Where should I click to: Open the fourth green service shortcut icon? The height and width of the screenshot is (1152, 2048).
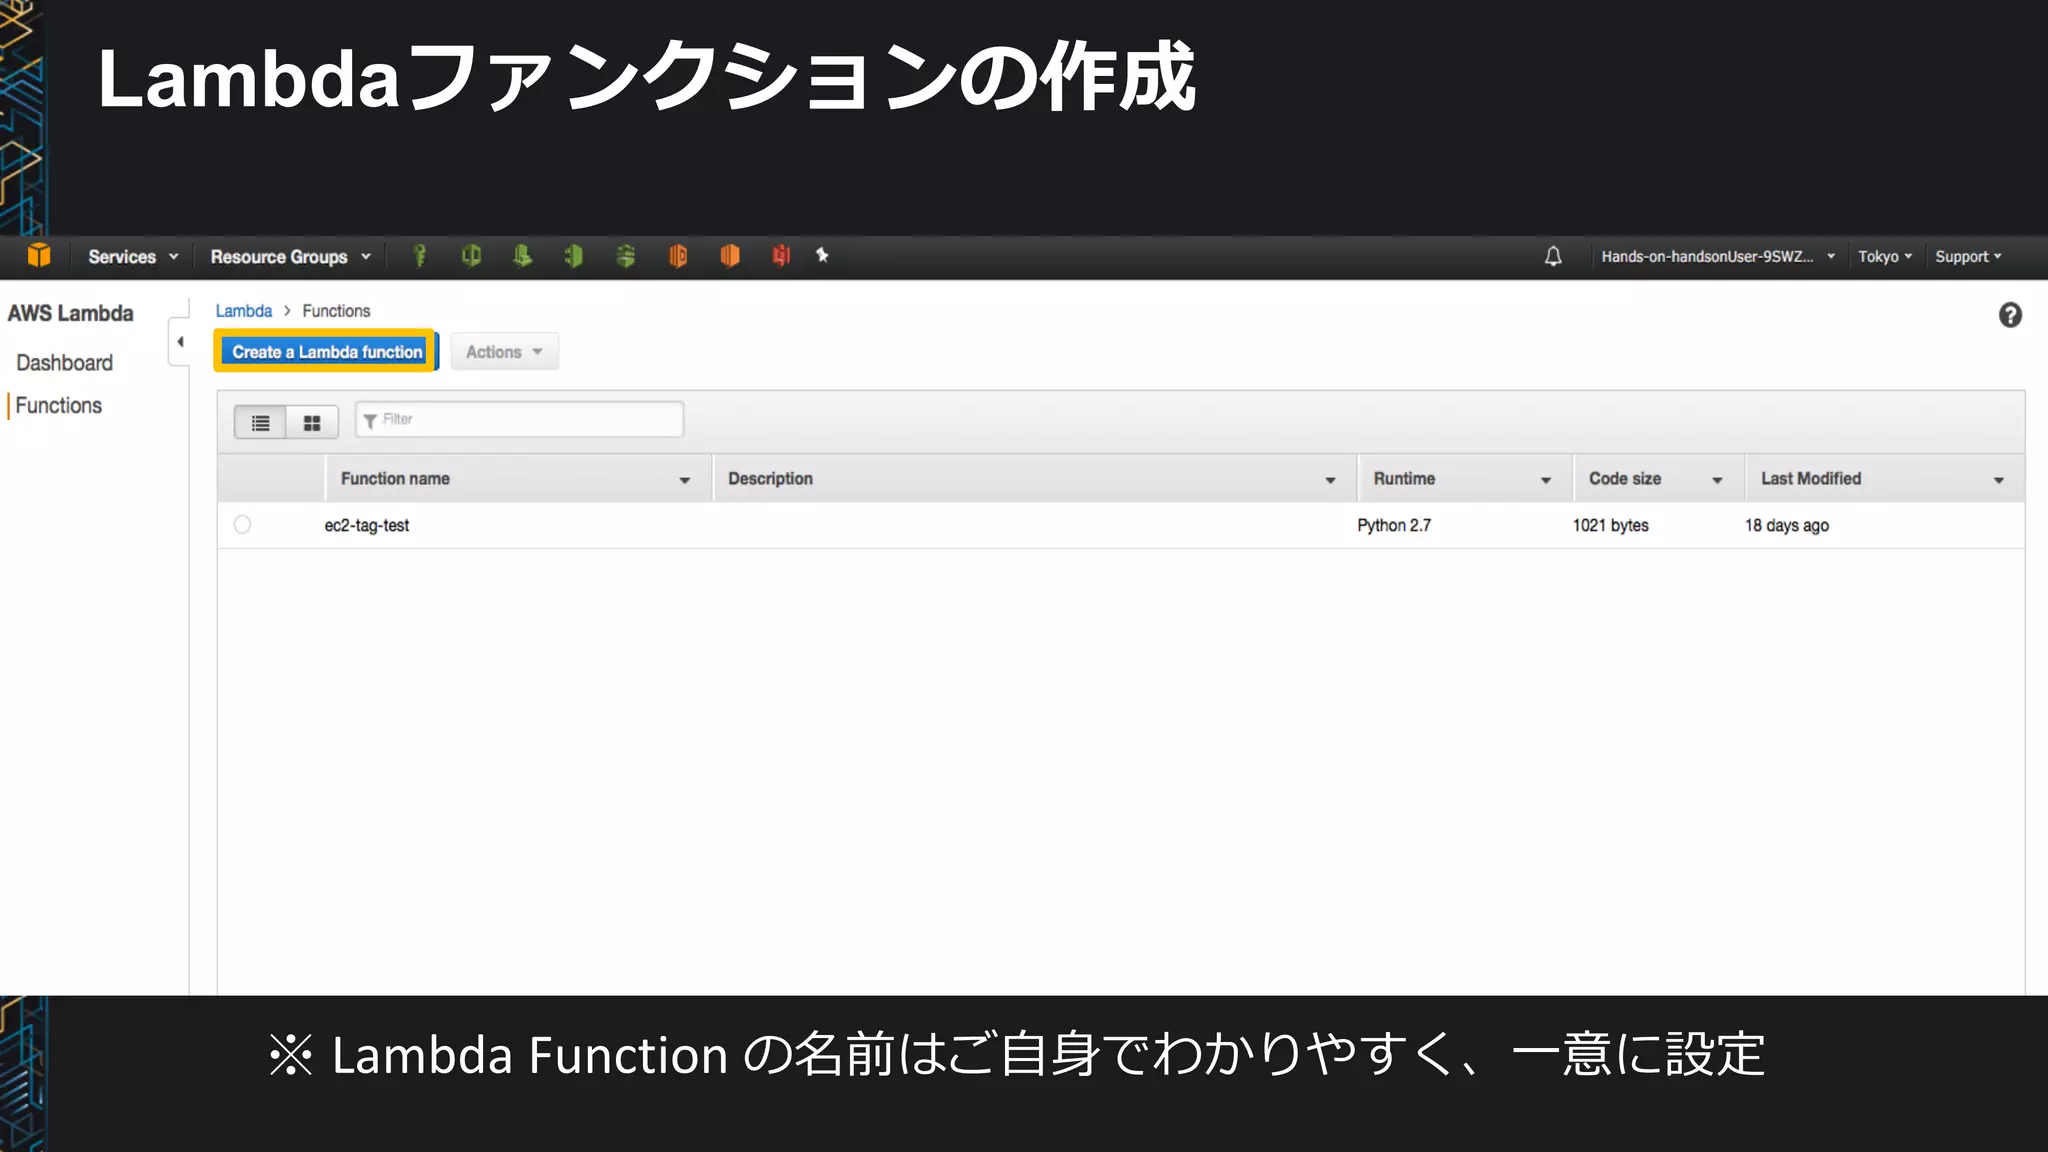pyautogui.click(x=573, y=256)
